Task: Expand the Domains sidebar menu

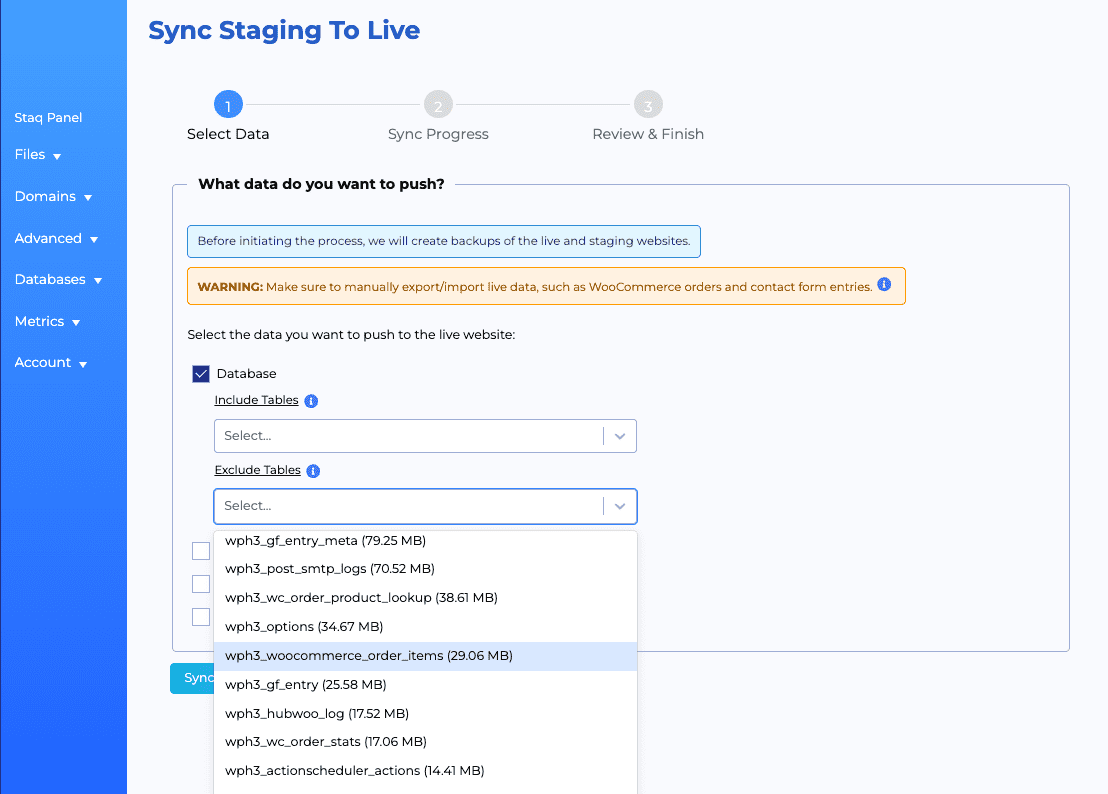Action: click(x=45, y=196)
